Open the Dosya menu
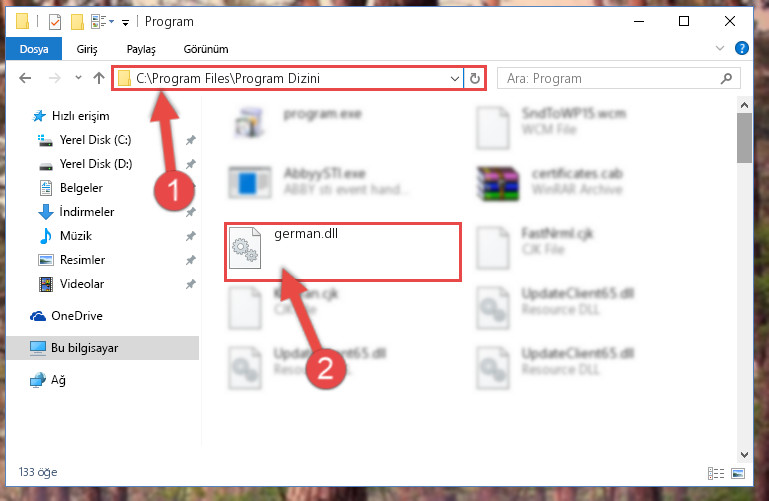 (34, 49)
